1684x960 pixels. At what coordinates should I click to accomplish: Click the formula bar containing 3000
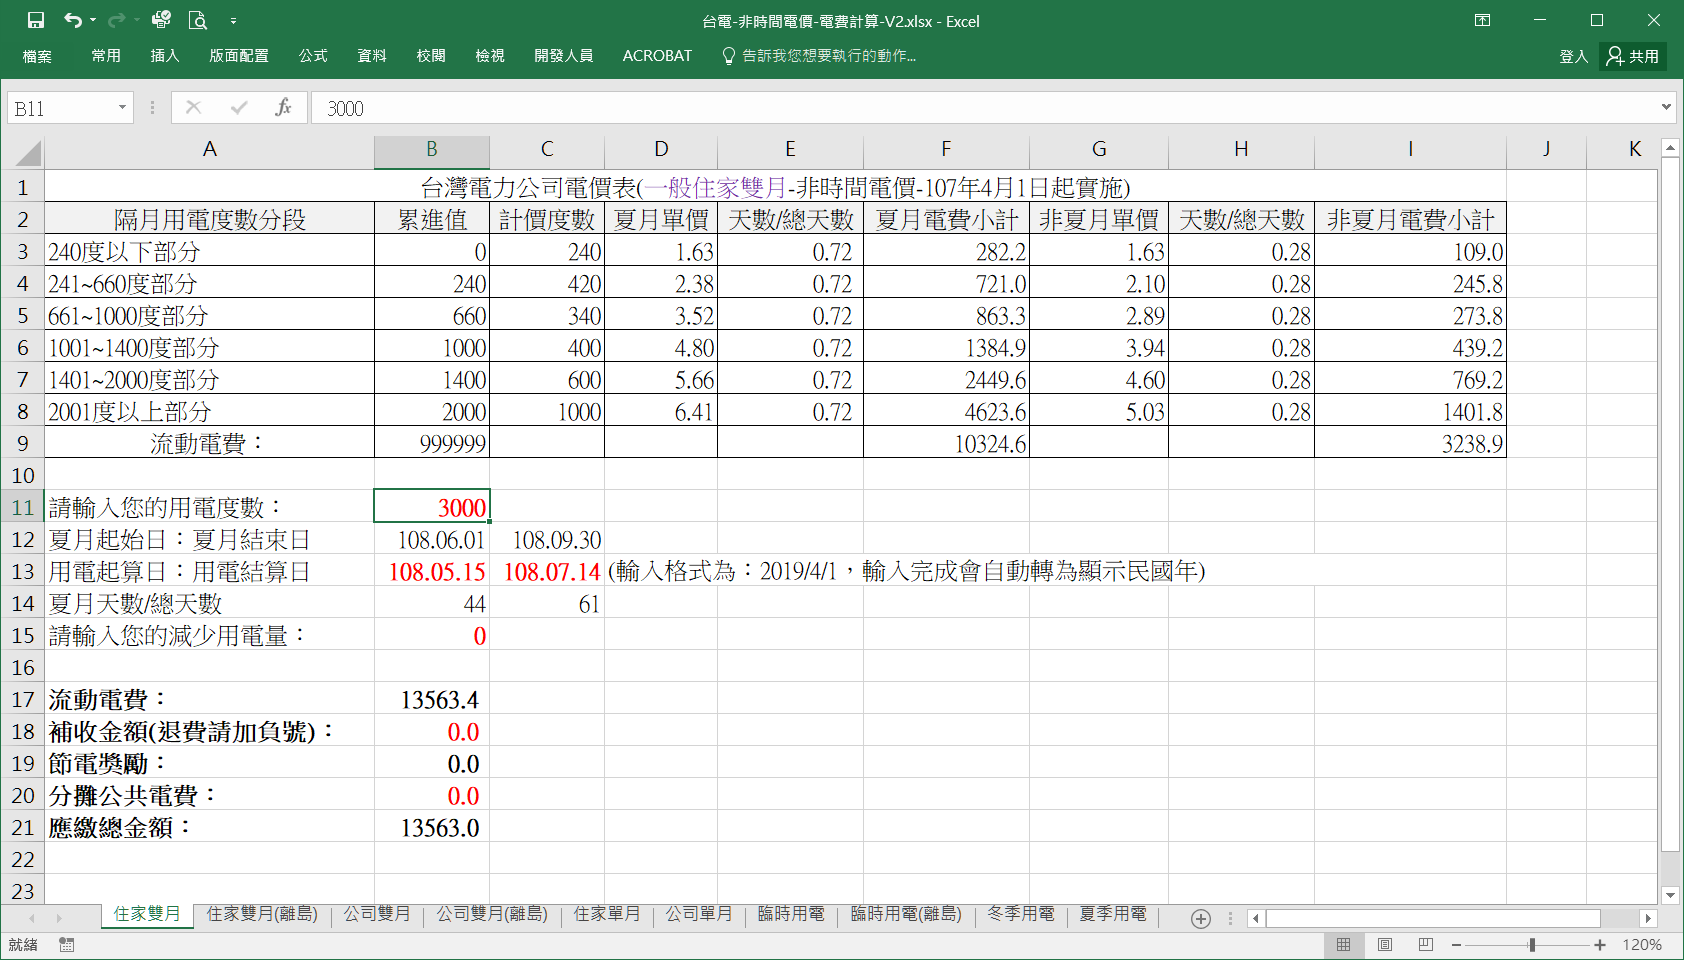(x=985, y=108)
